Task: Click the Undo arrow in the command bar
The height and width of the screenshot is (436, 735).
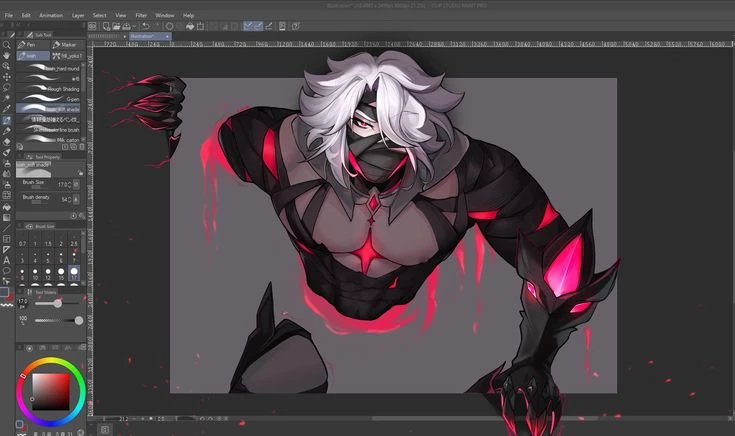Action: pyautogui.click(x=146, y=26)
